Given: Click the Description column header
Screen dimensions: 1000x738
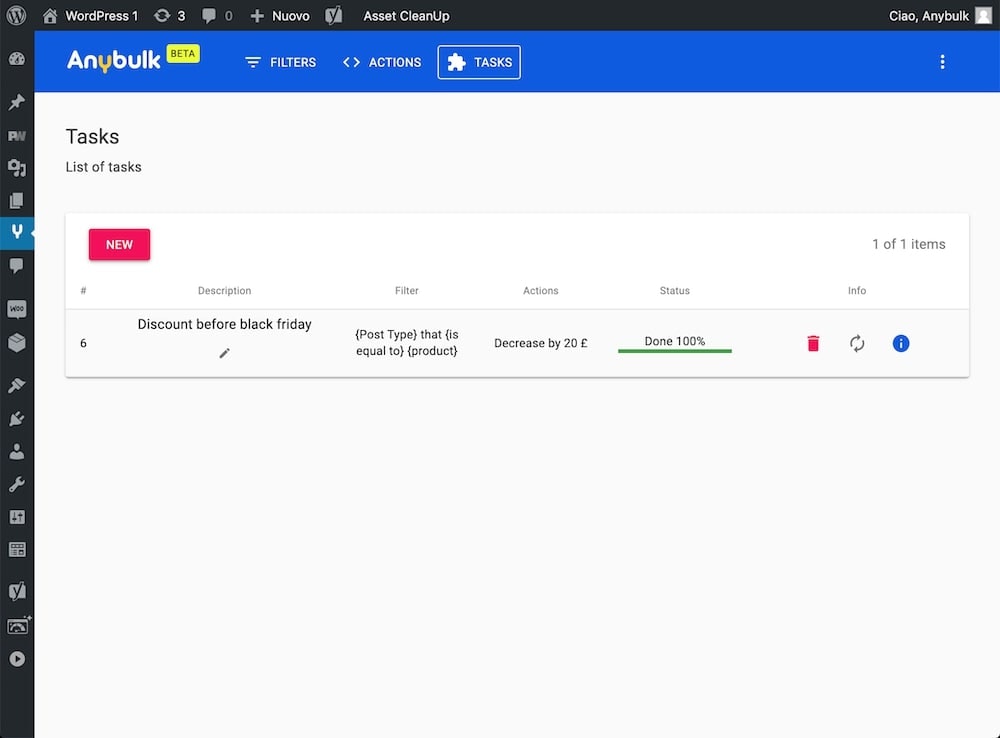Looking at the screenshot, I should coord(224,290).
